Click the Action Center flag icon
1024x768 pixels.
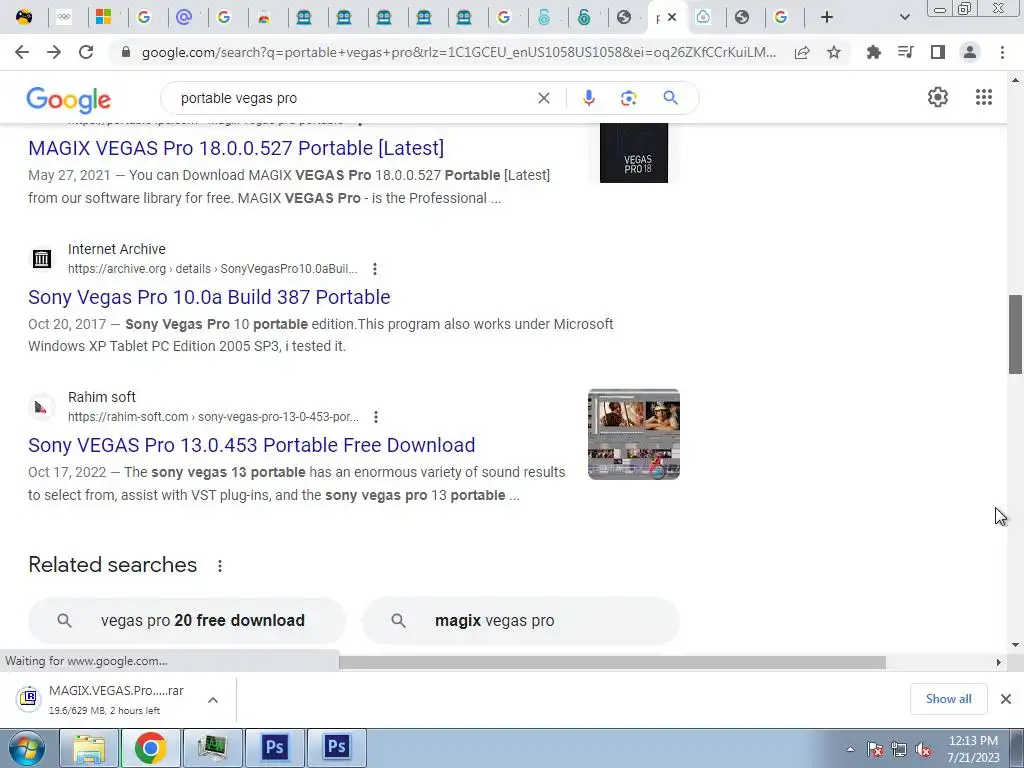pos(875,750)
